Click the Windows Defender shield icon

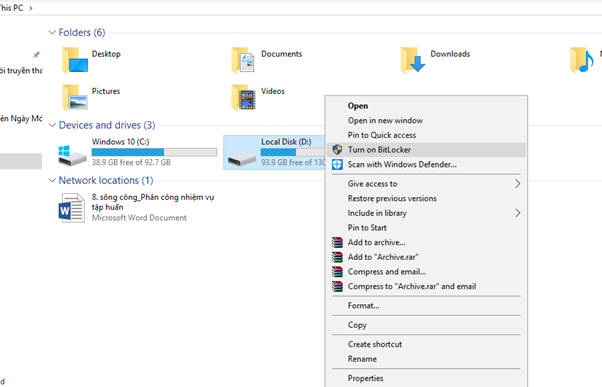tap(337, 164)
